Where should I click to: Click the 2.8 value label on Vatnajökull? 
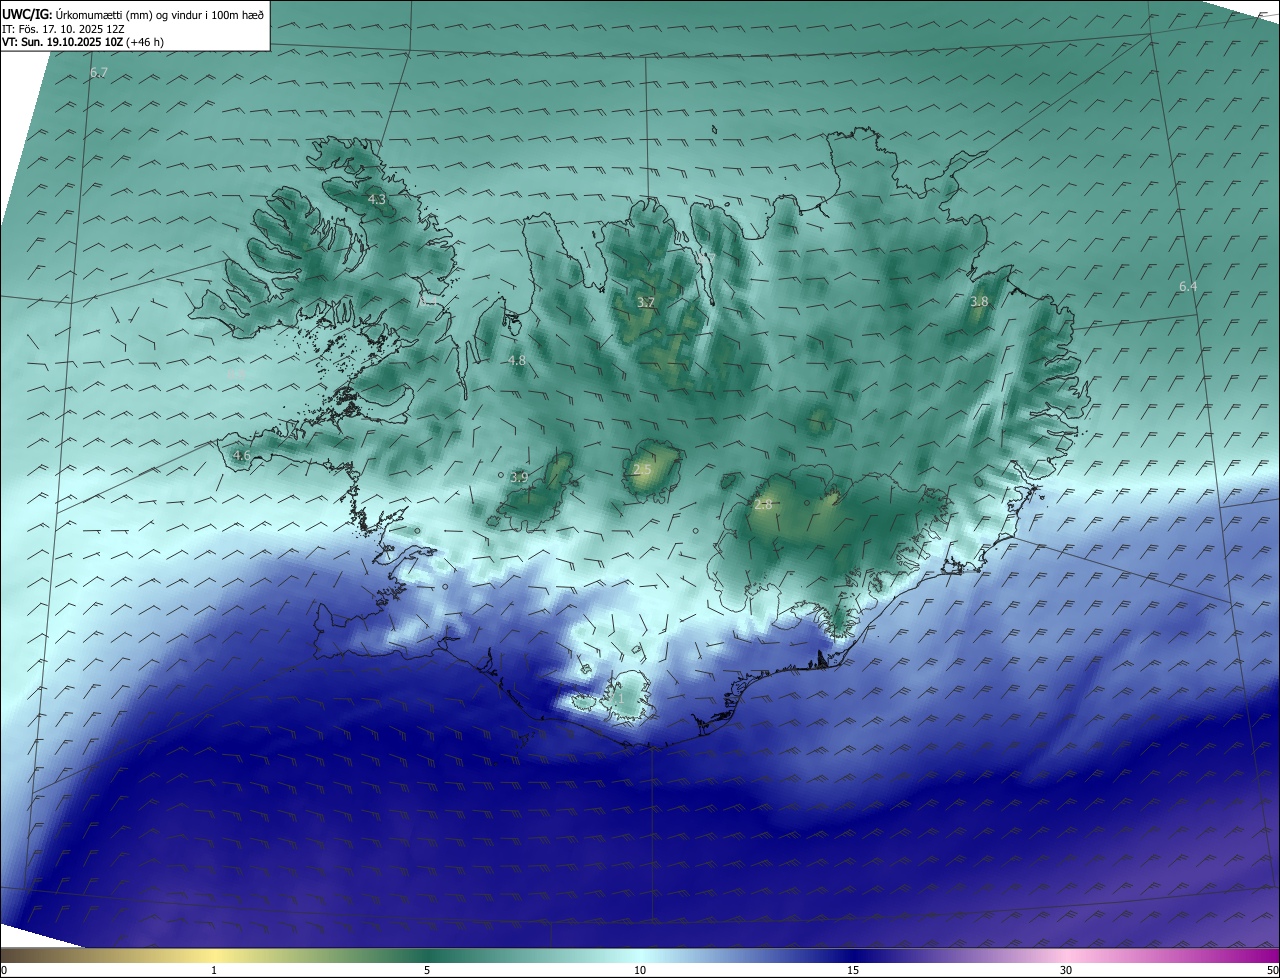point(763,506)
